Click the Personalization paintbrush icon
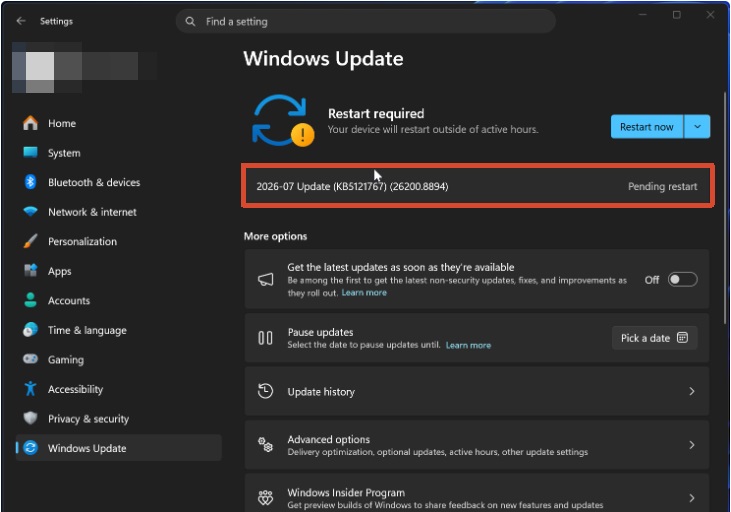Image resolution: width=731 pixels, height=512 pixels. [x=30, y=241]
